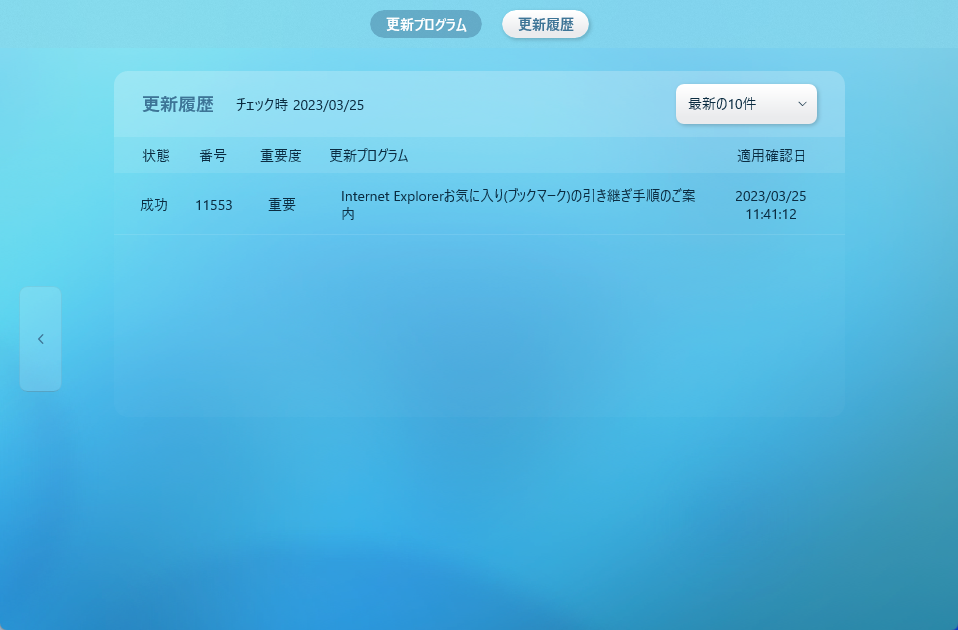This screenshot has width=958, height=630.
Task: Click the 番号 column header
Action: (213, 156)
